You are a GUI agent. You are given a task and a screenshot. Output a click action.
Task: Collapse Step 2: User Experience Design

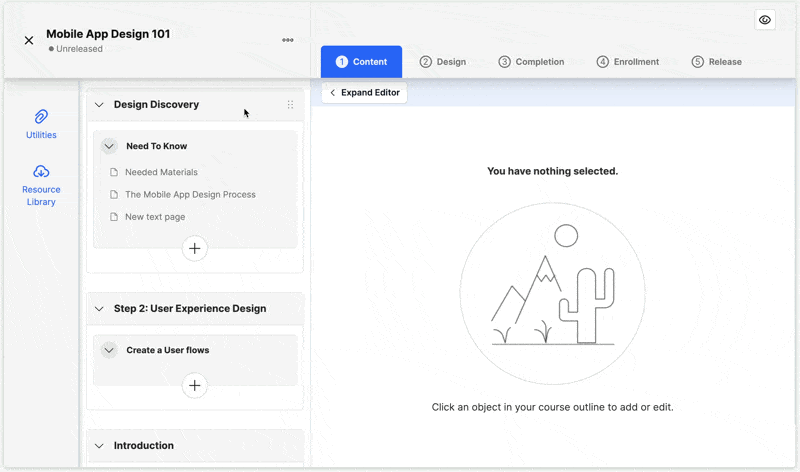[99, 309]
